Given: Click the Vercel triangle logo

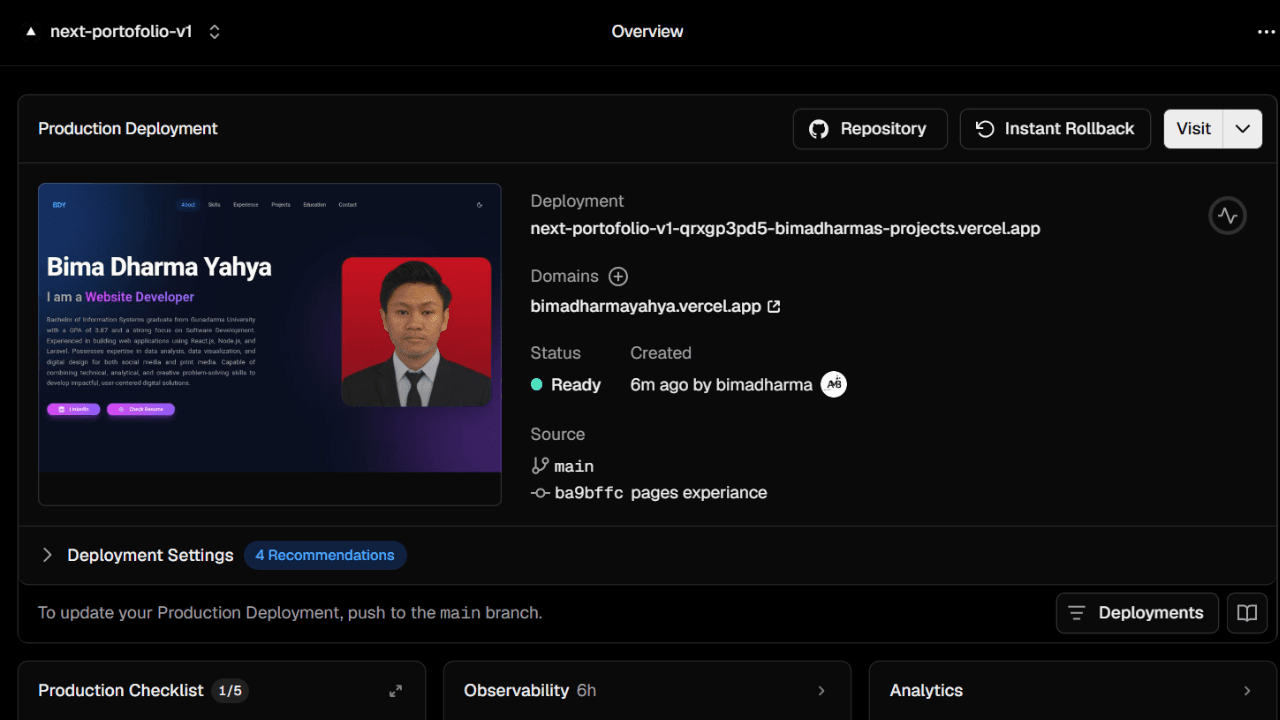Looking at the screenshot, I should [31, 32].
